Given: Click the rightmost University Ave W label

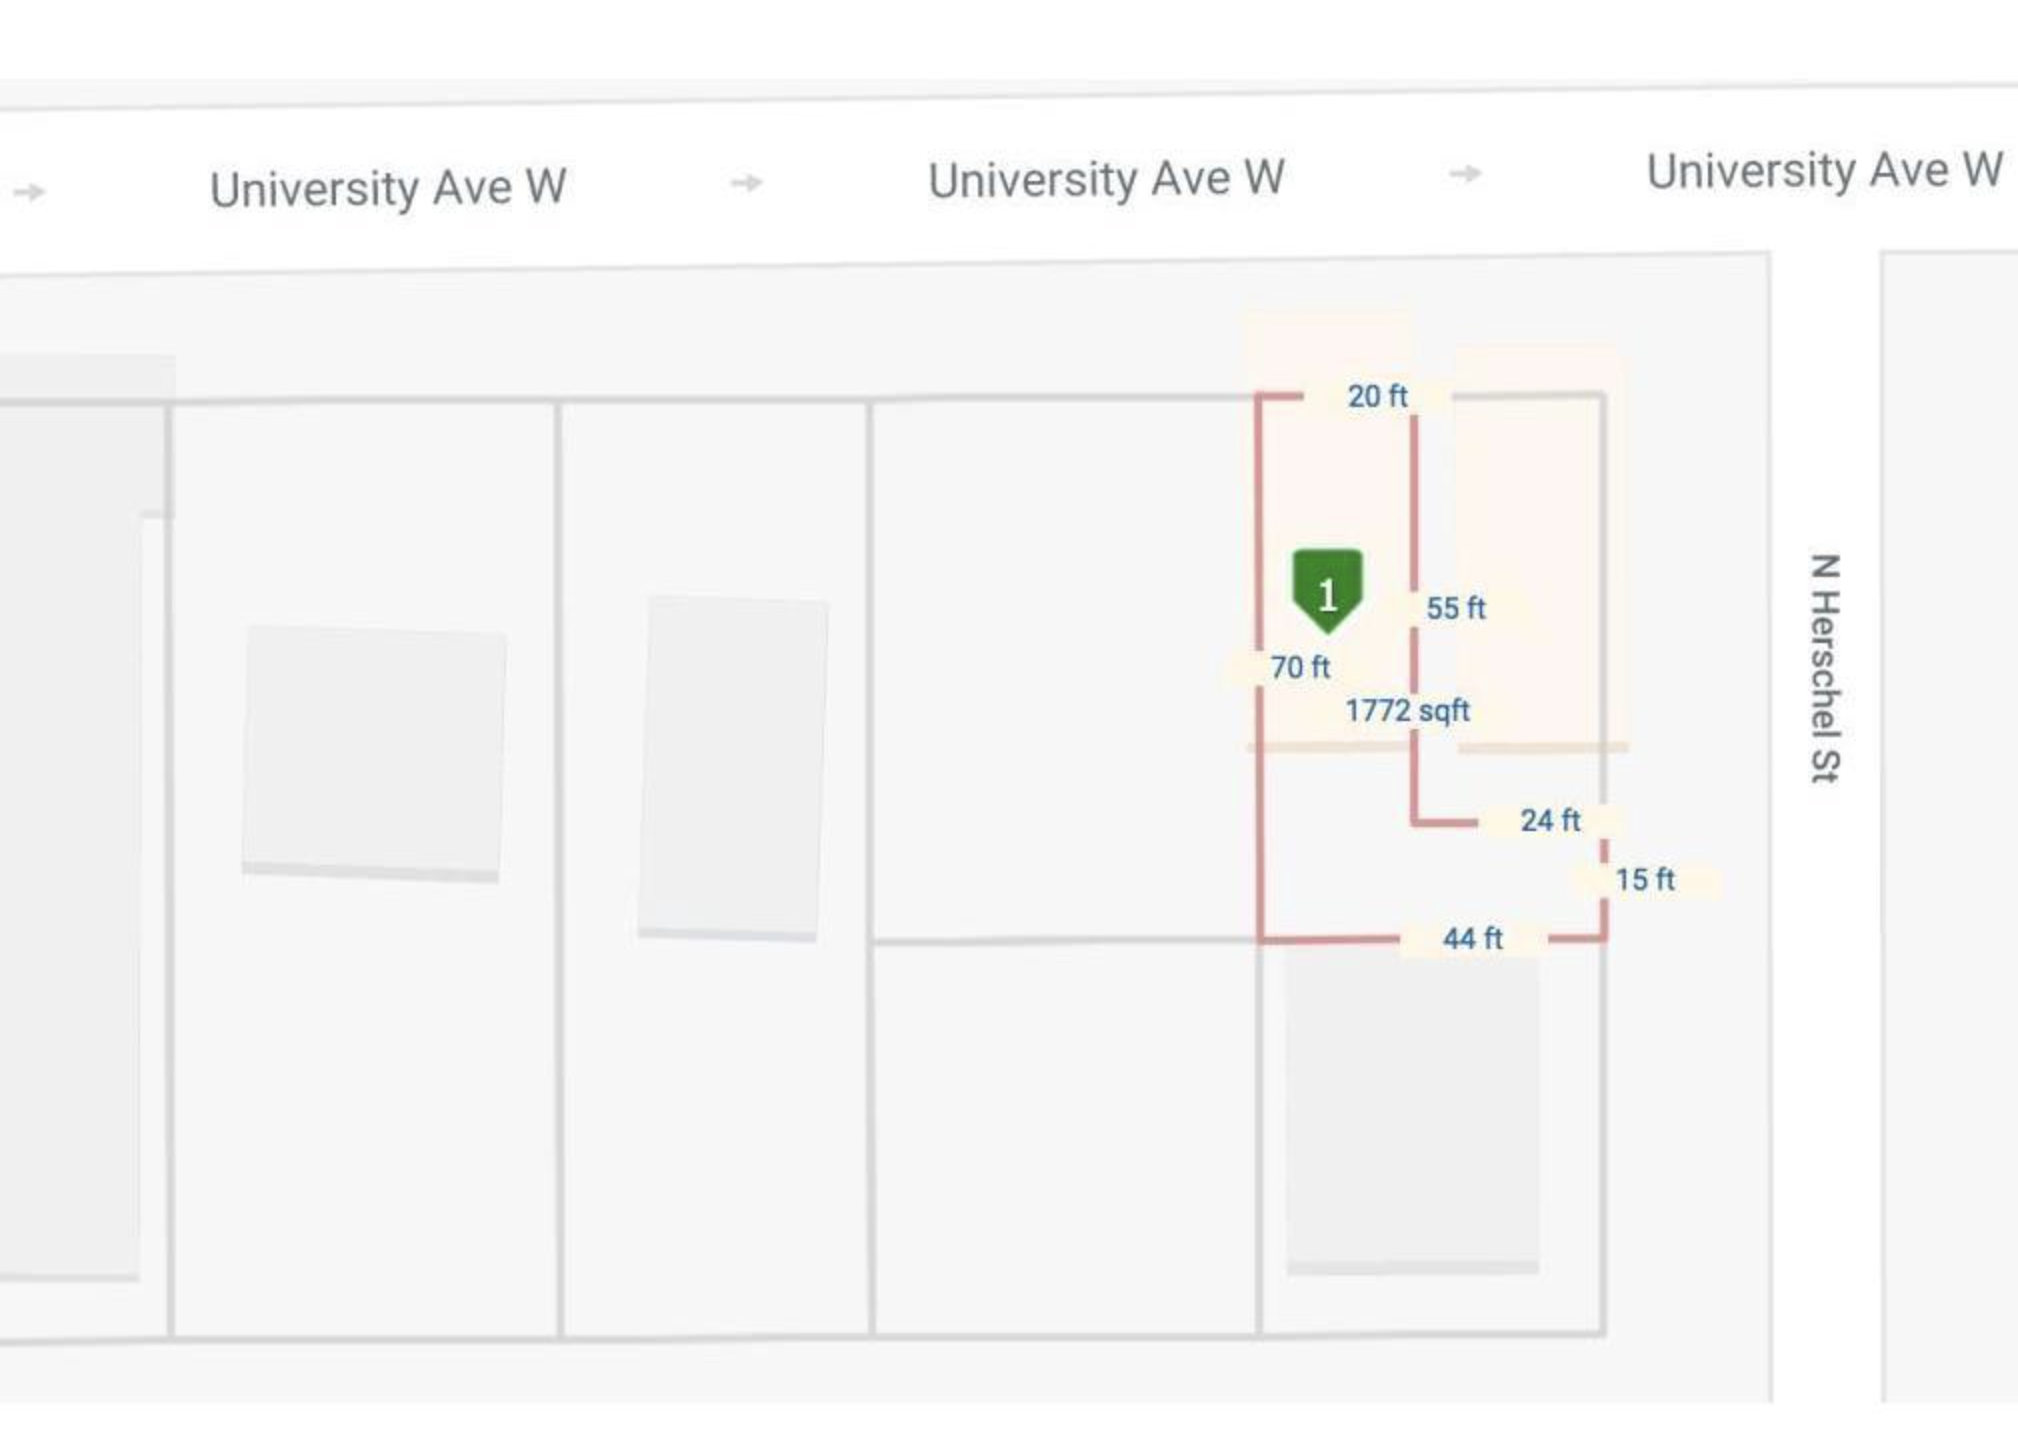Looking at the screenshot, I should [x=1824, y=171].
